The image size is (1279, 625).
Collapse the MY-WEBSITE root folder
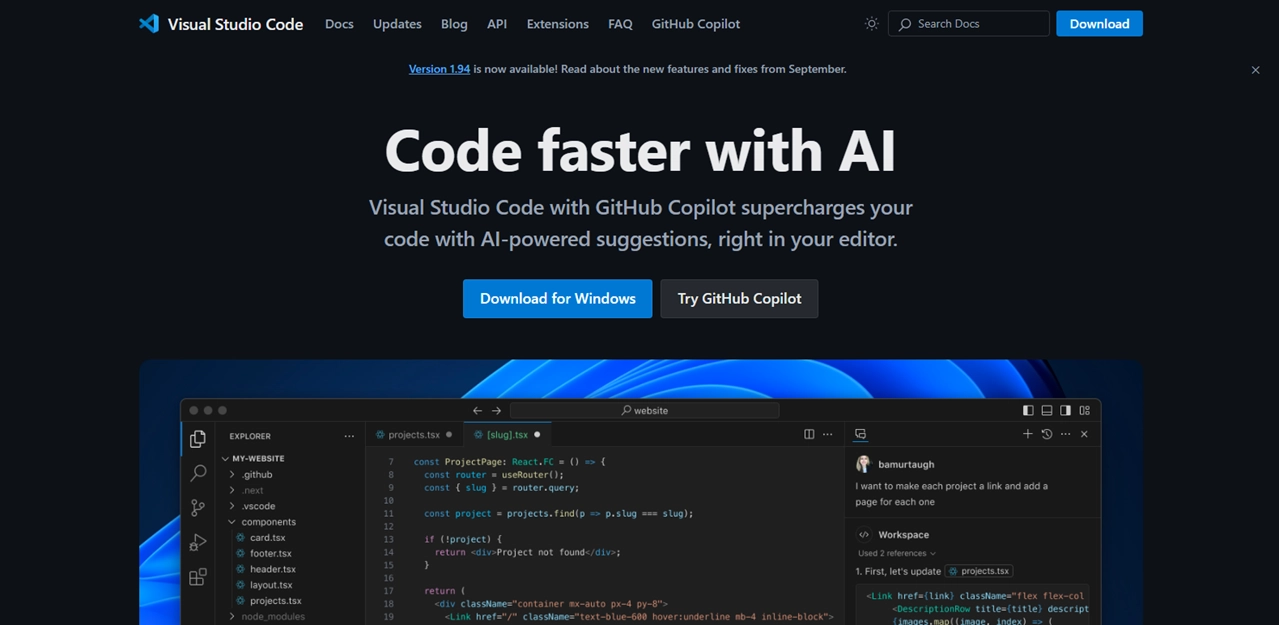[225, 458]
